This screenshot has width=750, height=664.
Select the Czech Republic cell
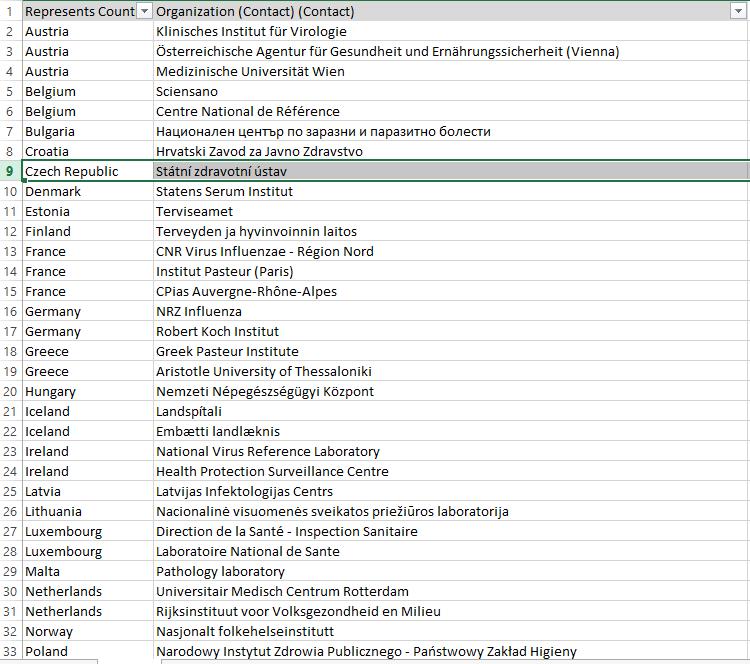(x=88, y=171)
